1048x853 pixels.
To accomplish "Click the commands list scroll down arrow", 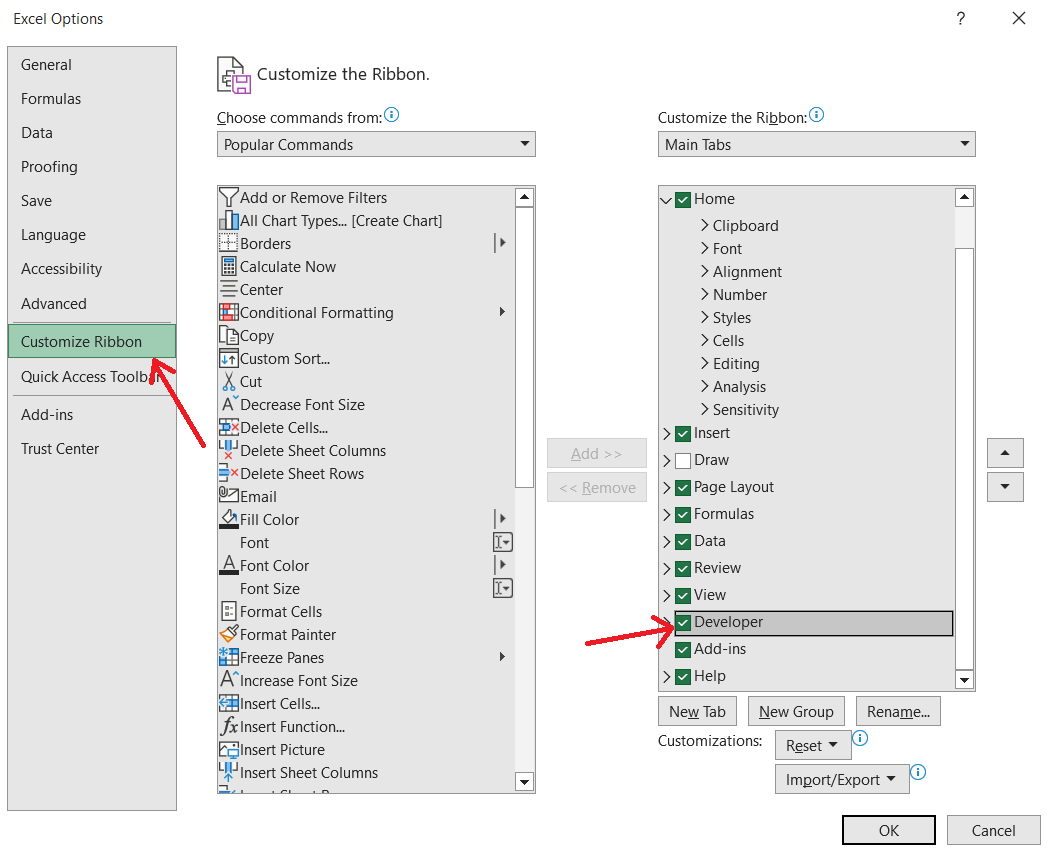I will click(x=525, y=781).
